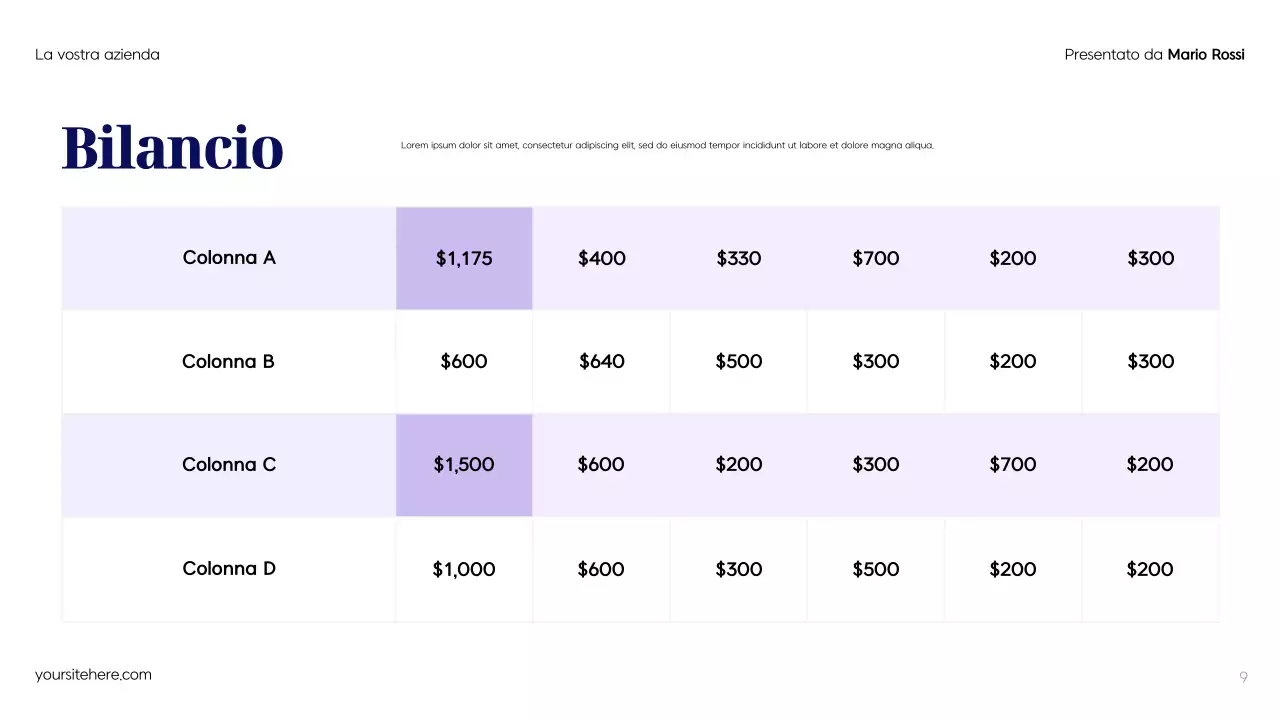The image size is (1280, 720).
Task: Click the $330 cell in Colonna A
Action: tap(739, 258)
